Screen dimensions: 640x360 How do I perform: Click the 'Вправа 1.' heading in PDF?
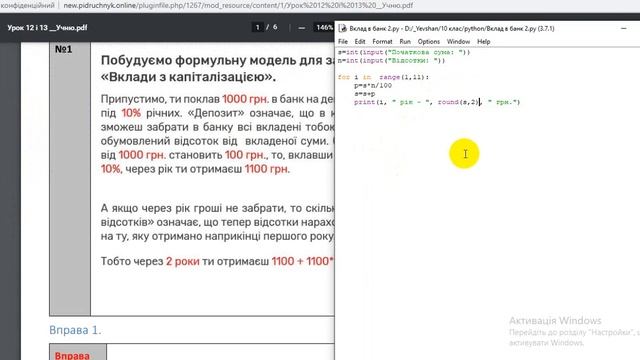[75, 330]
